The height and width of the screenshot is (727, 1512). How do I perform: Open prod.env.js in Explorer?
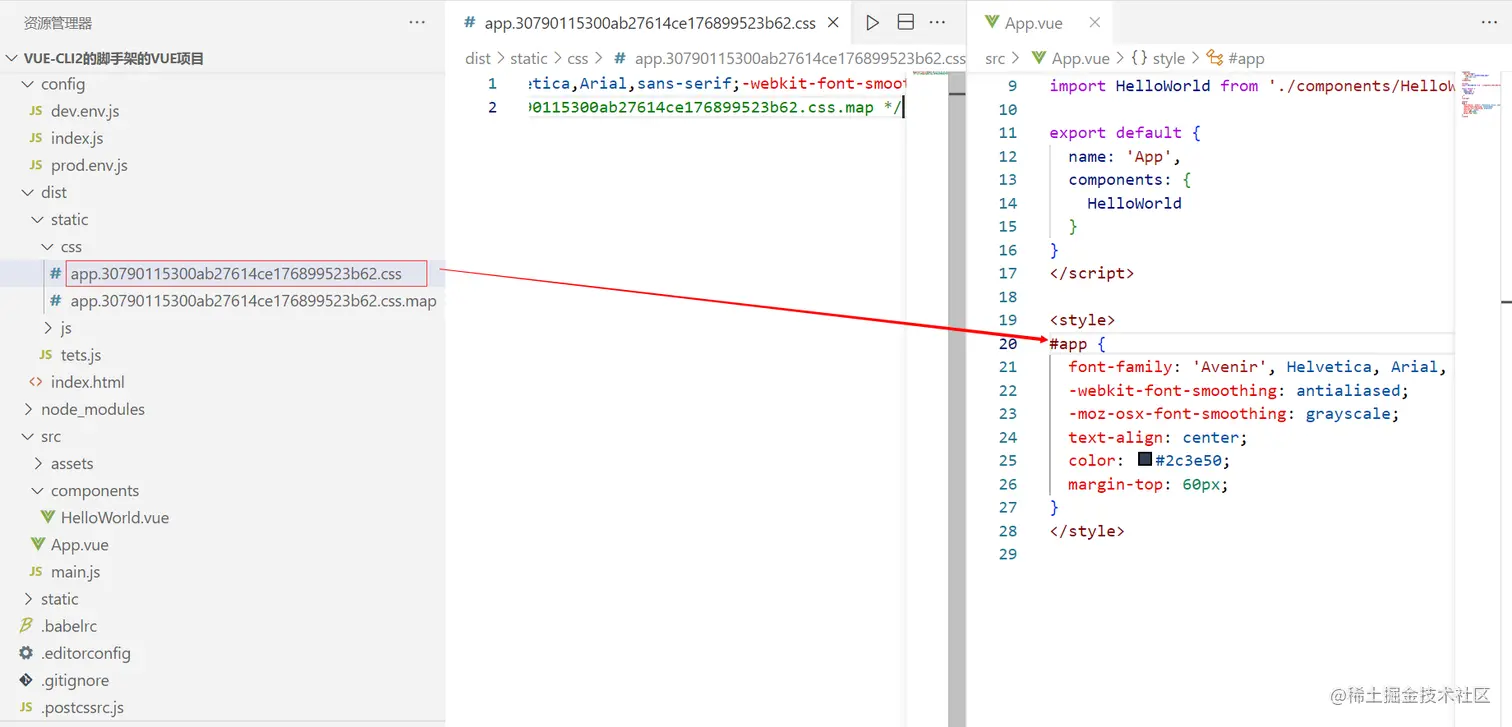pyautogui.click(x=89, y=165)
